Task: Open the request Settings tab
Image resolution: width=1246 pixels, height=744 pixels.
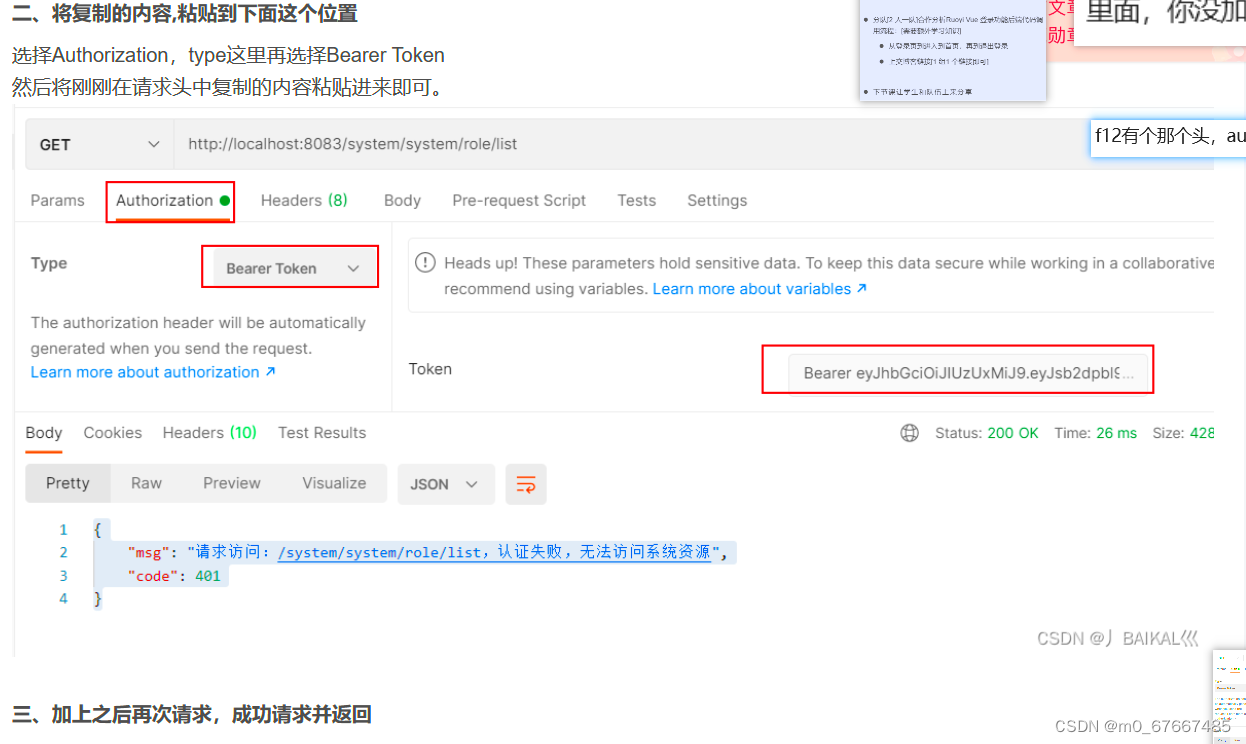Action: pyautogui.click(x=716, y=200)
